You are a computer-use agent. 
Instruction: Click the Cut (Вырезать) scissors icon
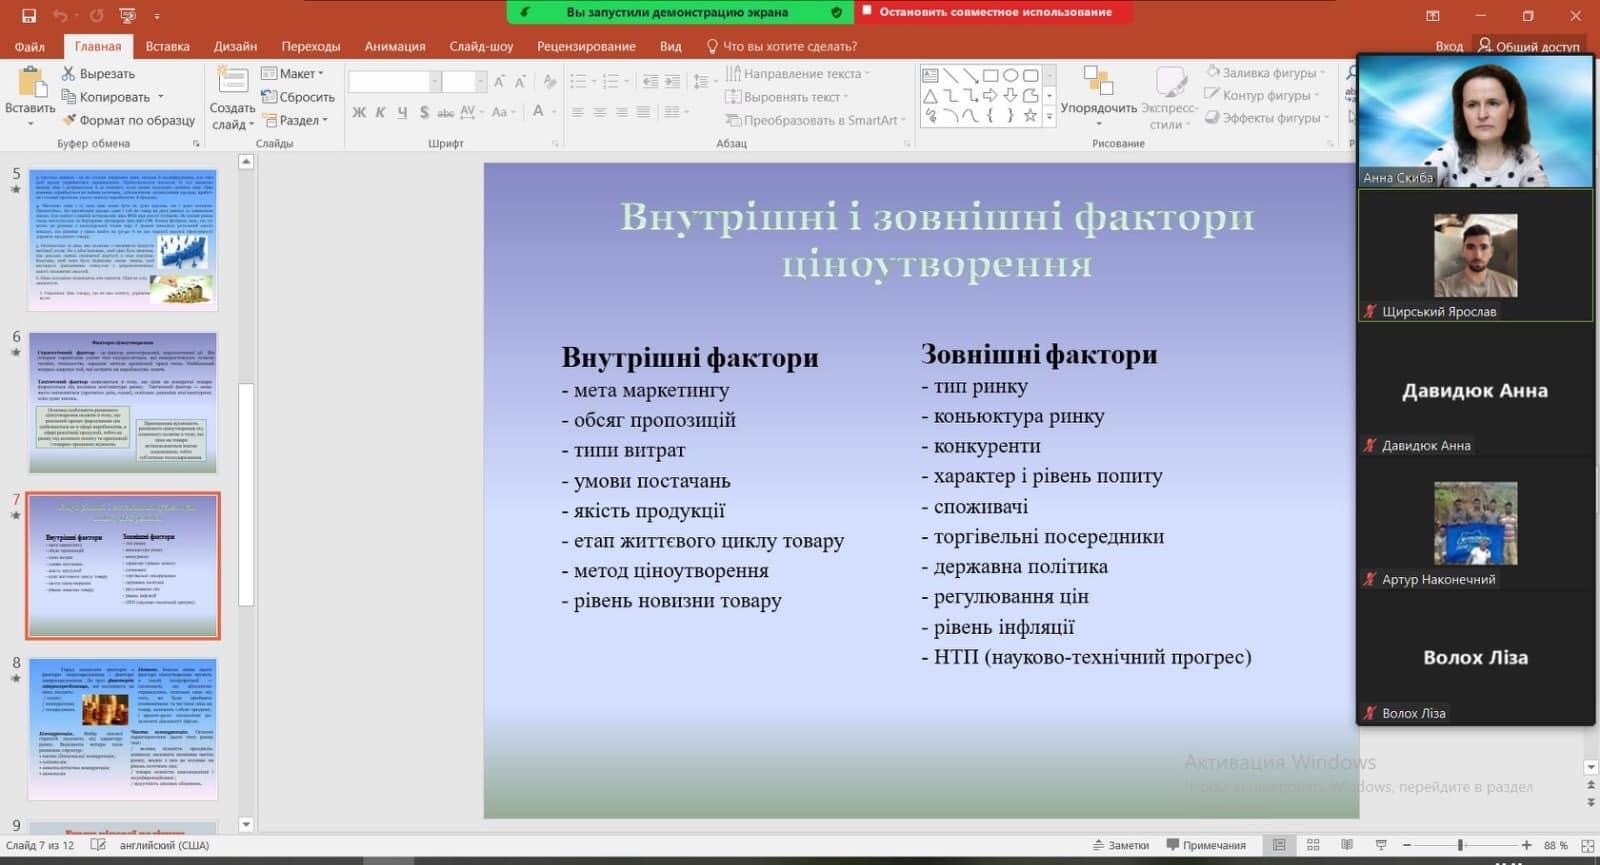(x=69, y=74)
